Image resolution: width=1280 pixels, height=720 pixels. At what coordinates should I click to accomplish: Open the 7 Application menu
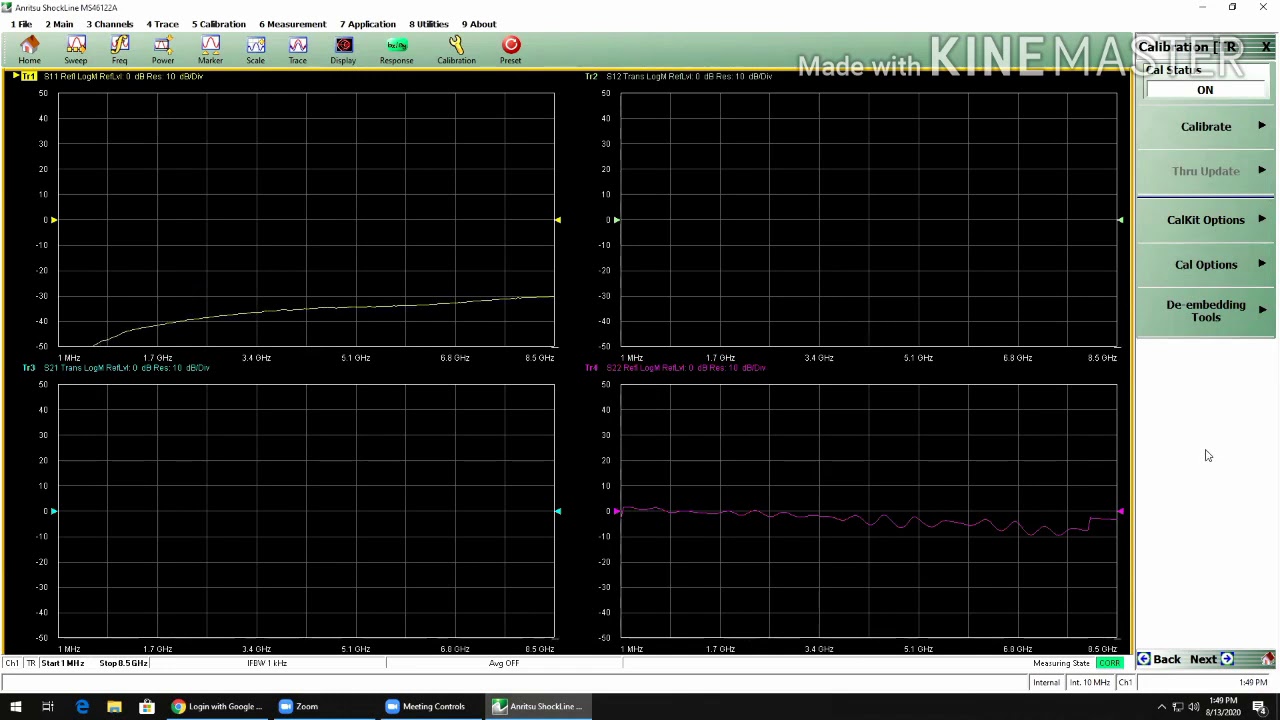(367, 24)
